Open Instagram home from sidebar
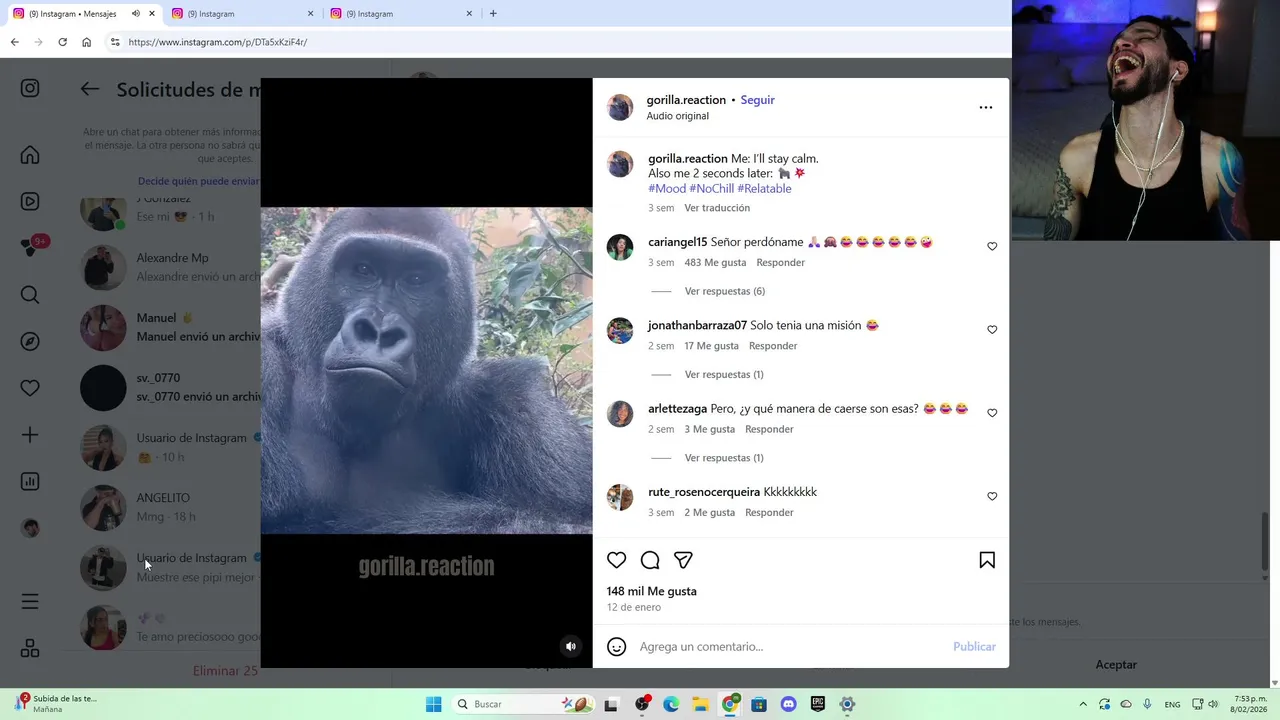Image resolution: width=1280 pixels, height=720 pixels. pos(30,155)
